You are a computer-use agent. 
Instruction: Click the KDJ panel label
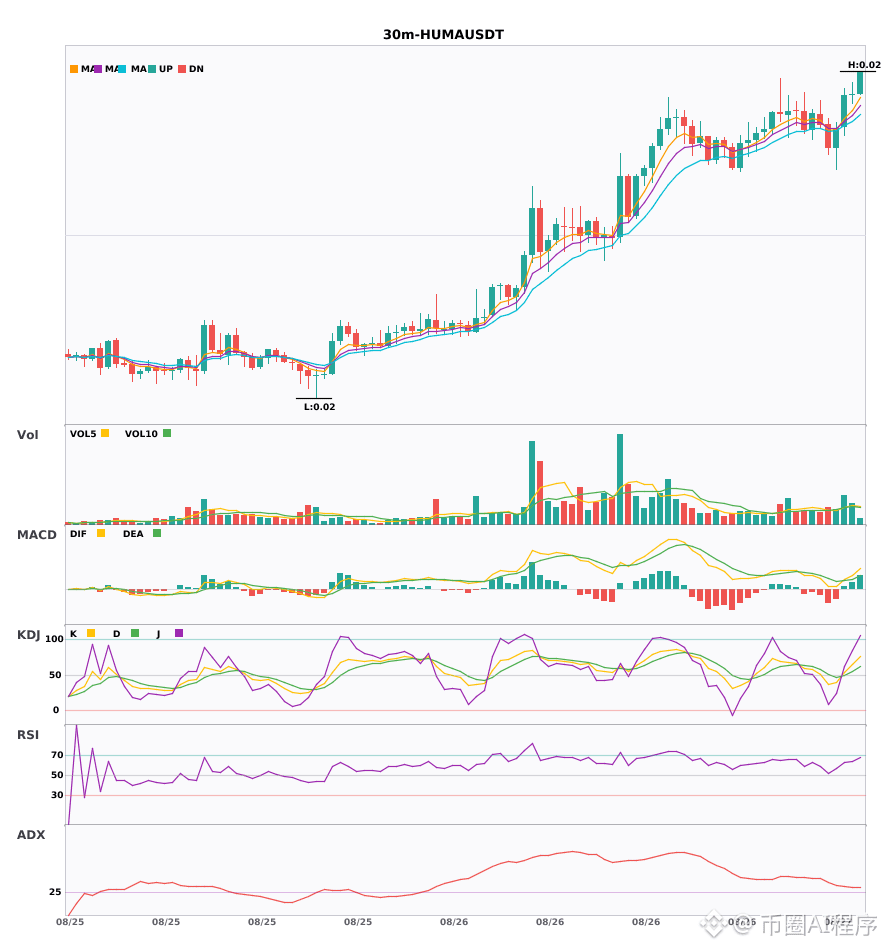point(28,635)
